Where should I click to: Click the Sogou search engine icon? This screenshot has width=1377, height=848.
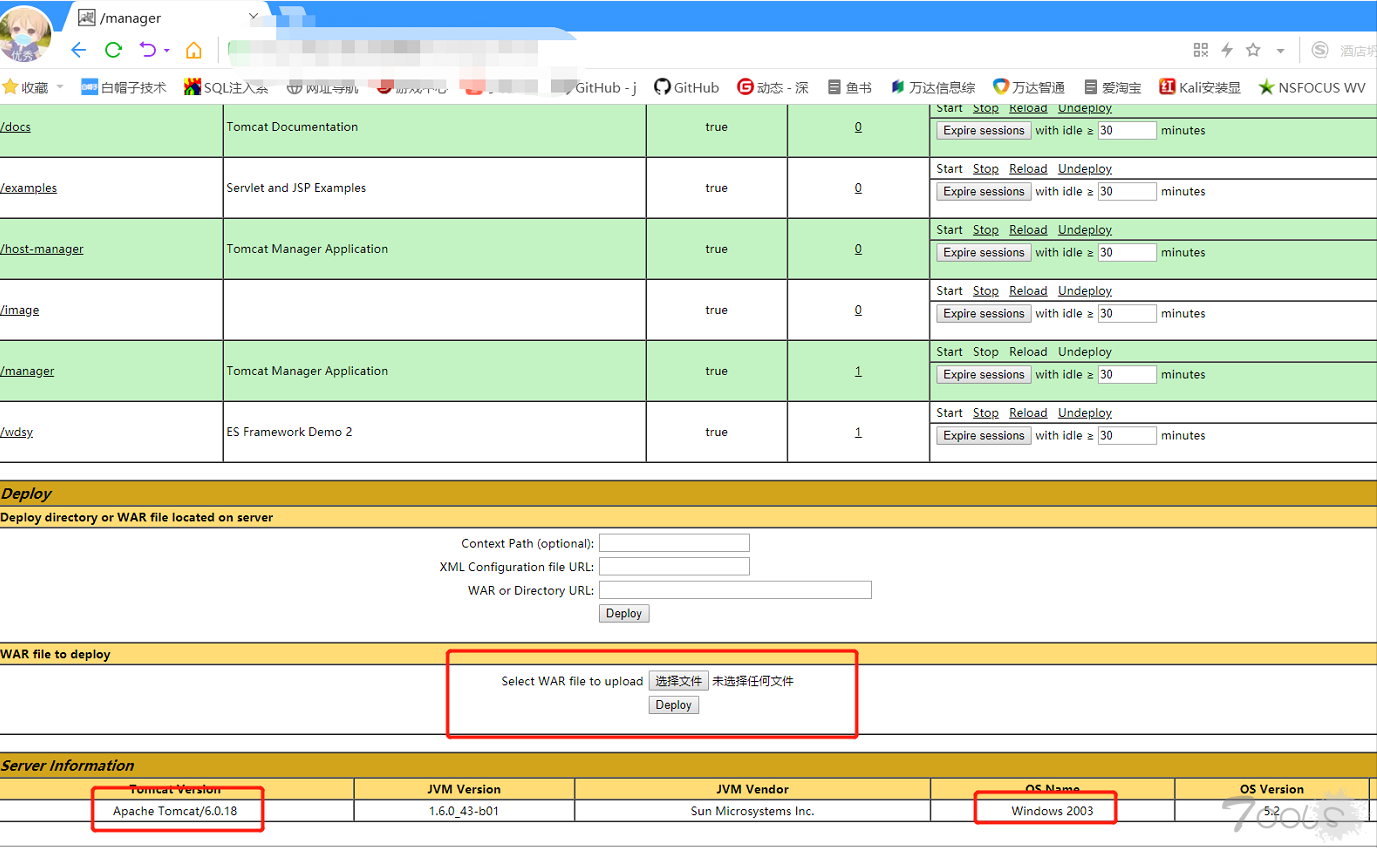[x=1320, y=50]
